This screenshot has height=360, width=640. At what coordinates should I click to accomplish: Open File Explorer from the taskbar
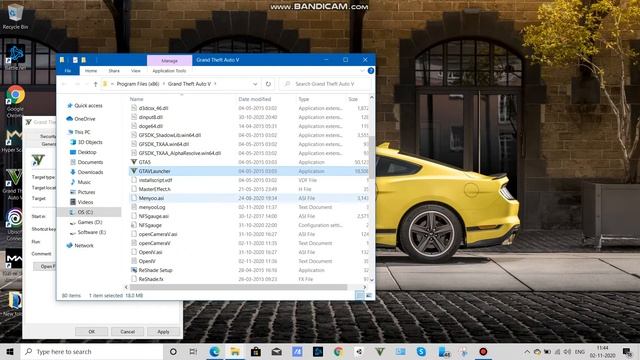(x=235, y=351)
